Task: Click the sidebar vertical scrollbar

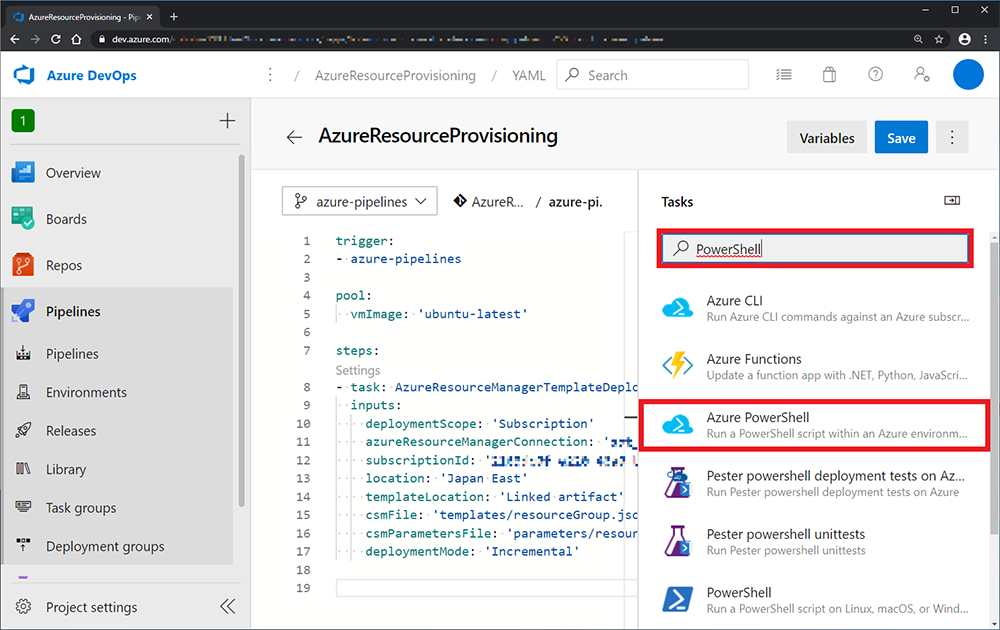Action: 241,330
